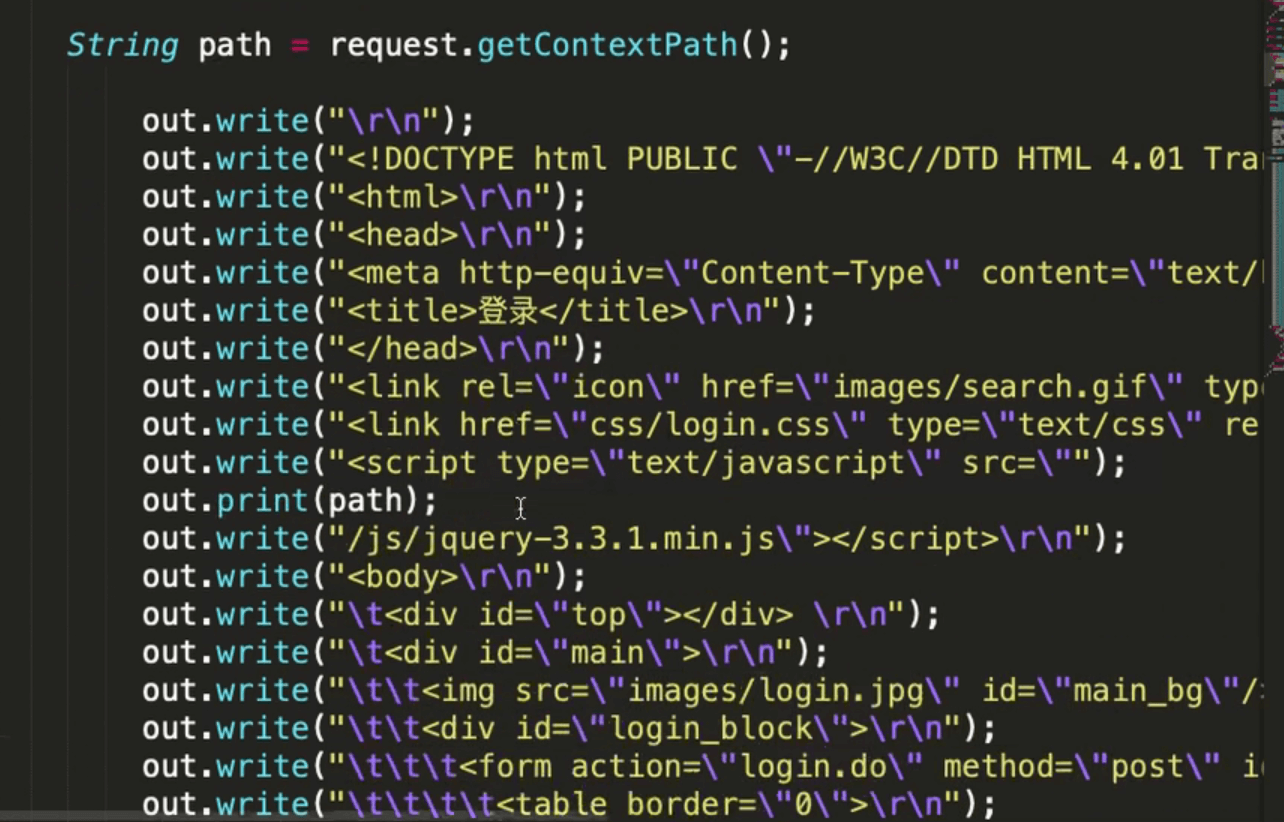Click the <title>登录</title> line
Image resolution: width=1284 pixels, height=822 pixels.
pyautogui.click(x=479, y=311)
